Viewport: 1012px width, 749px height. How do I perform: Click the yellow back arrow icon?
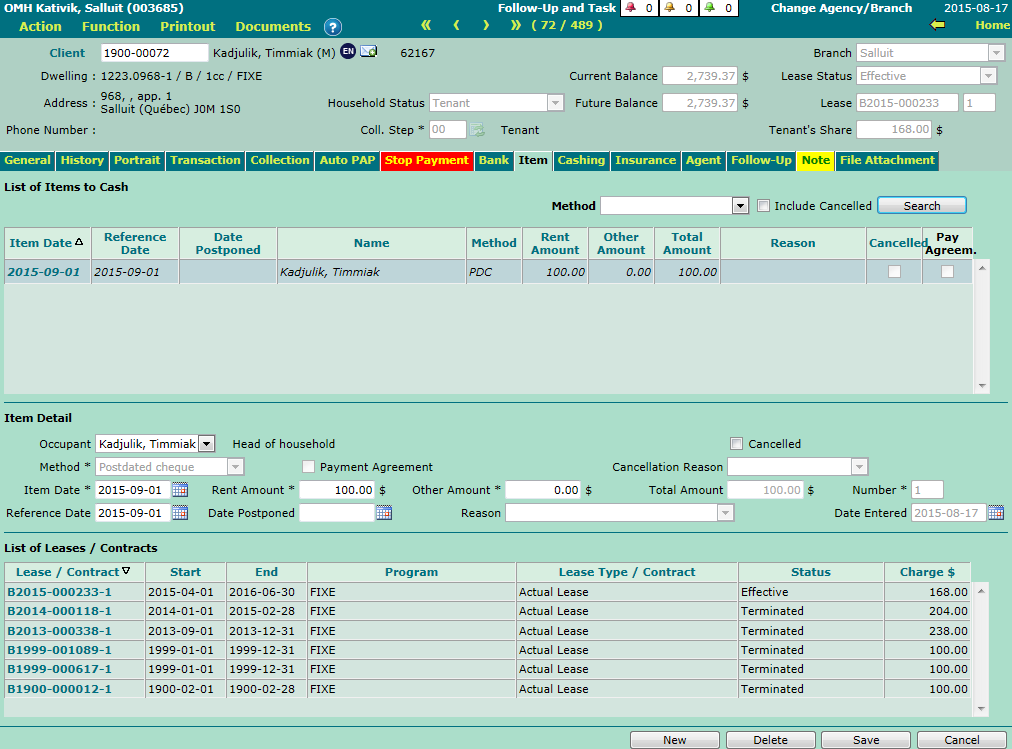pos(938,25)
